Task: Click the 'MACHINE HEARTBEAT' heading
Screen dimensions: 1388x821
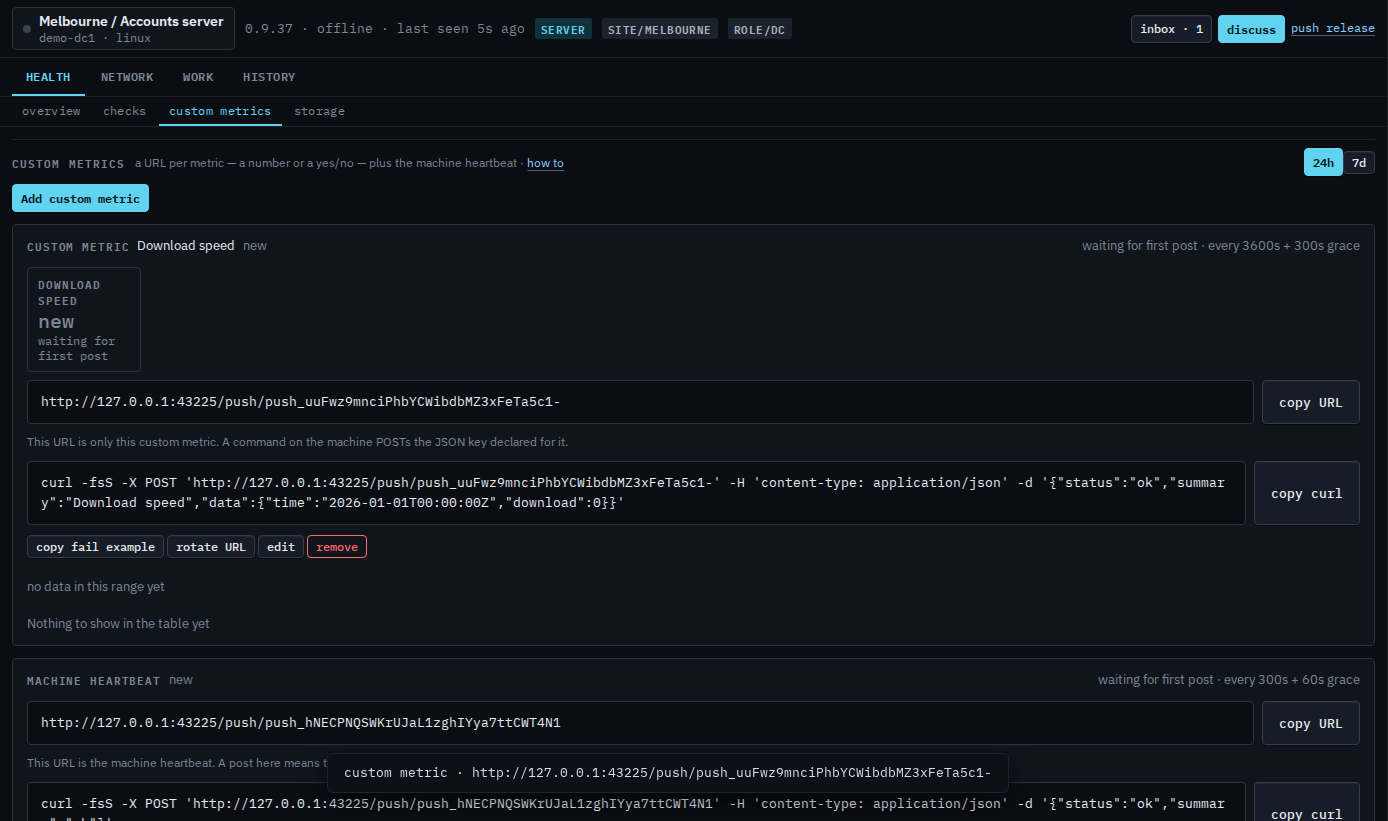Action: coord(93,681)
